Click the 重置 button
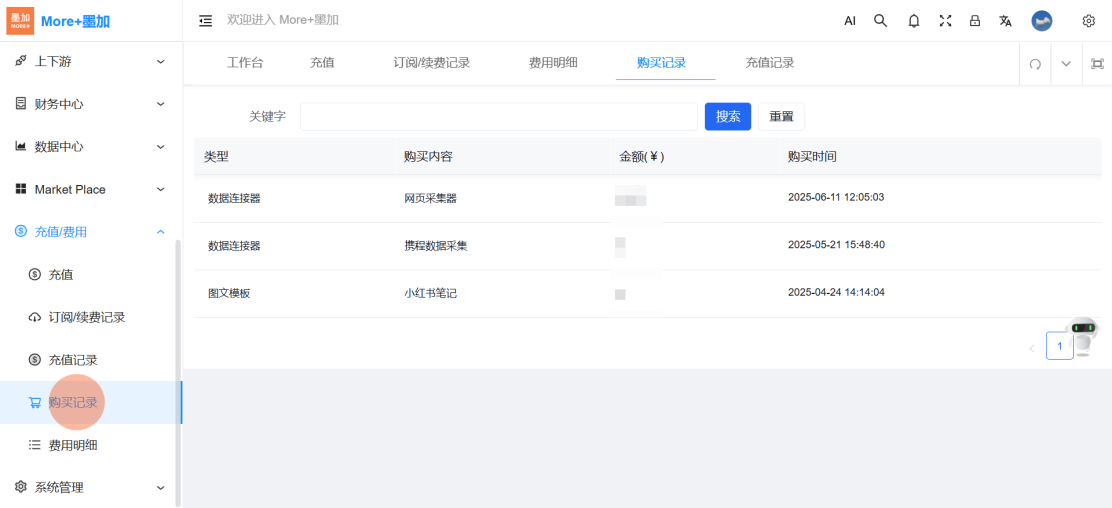Image resolution: width=1112 pixels, height=508 pixels. point(781,117)
